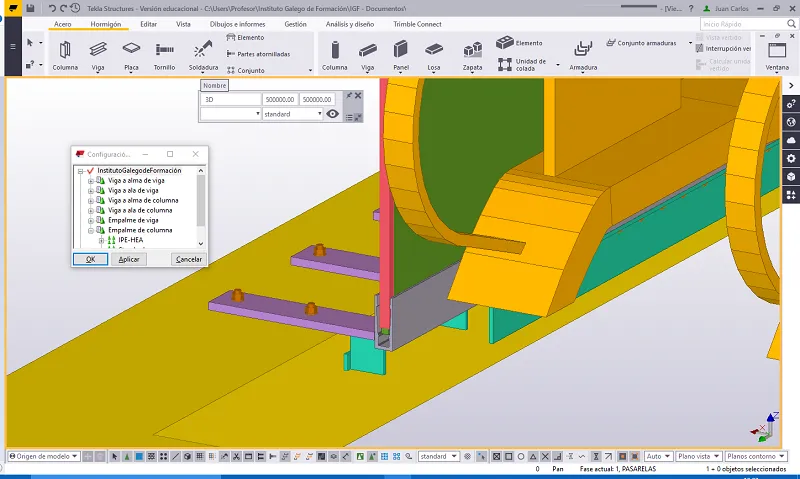The height and width of the screenshot is (479, 800).
Task: Open the Planos contorno dropdown
Action: click(755, 456)
